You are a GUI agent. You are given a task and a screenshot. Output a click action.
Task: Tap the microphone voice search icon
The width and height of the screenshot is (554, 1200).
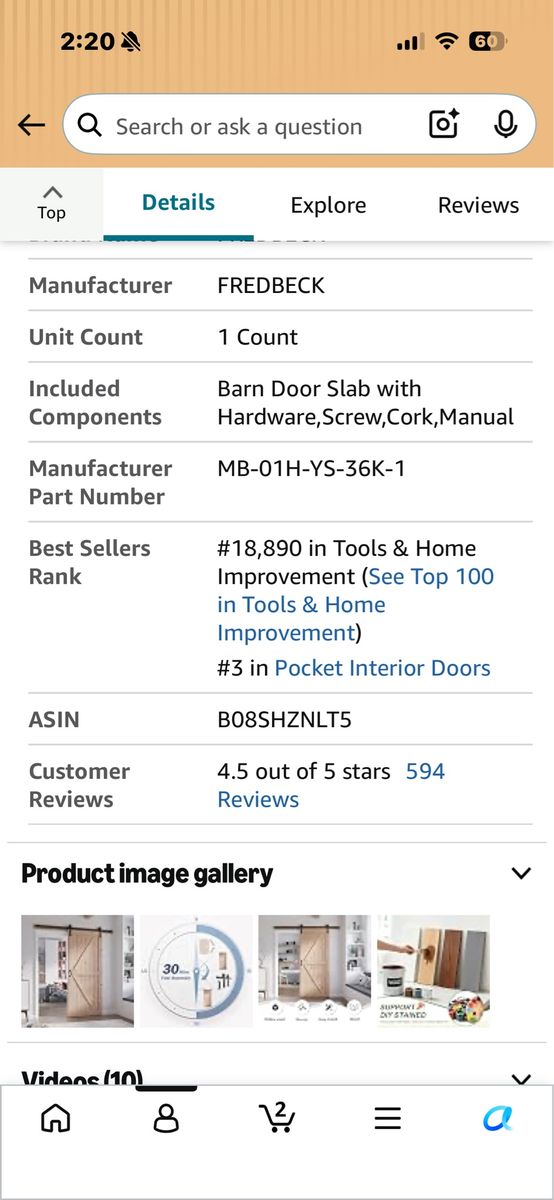coord(505,125)
